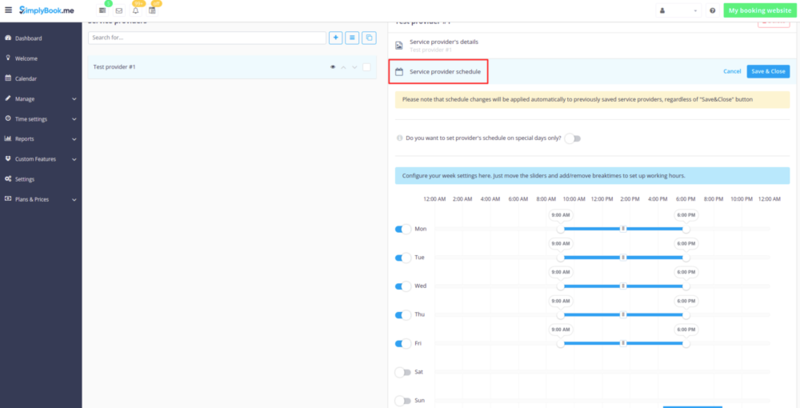Open Calendar from the sidebar

[30, 78]
